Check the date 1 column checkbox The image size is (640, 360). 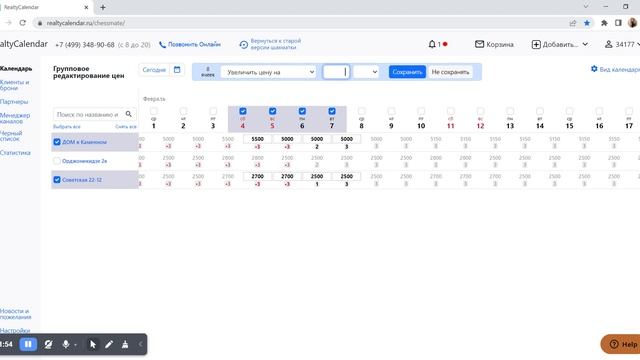point(153,111)
